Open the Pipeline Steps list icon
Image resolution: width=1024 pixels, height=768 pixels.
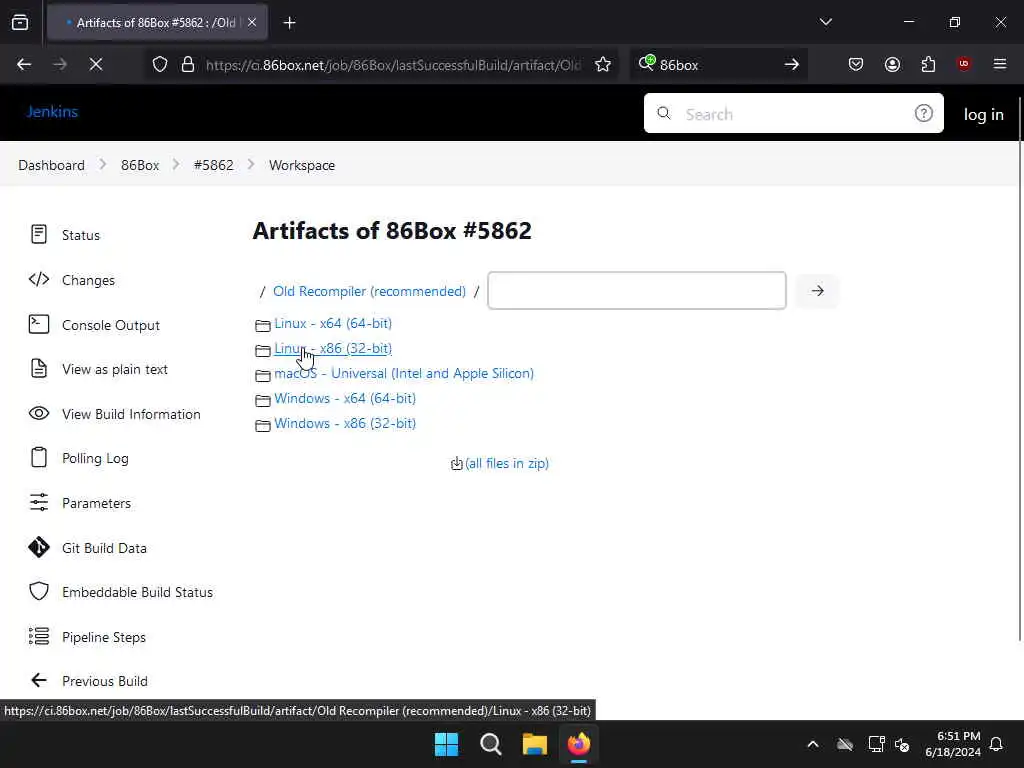[x=39, y=636]
